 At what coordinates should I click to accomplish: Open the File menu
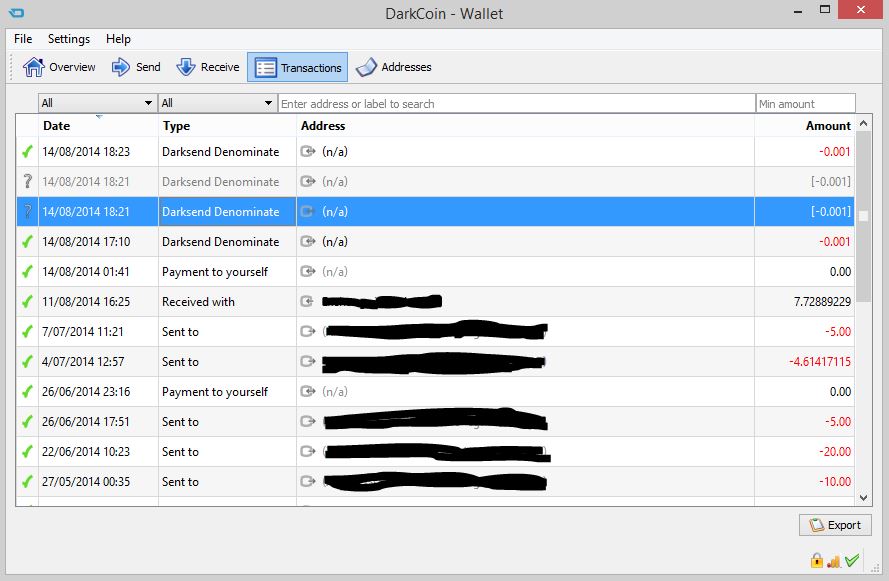point(23,39)
